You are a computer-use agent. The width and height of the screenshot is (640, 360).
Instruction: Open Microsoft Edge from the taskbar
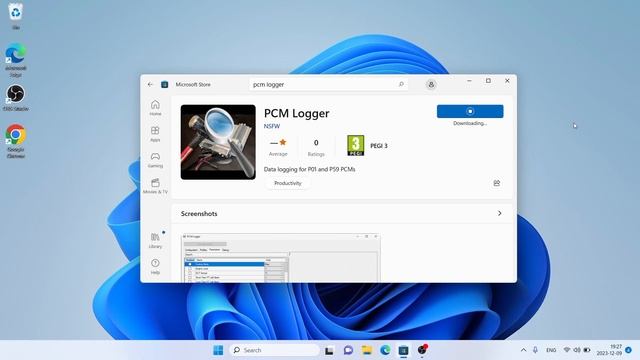[x=385, y=350]
